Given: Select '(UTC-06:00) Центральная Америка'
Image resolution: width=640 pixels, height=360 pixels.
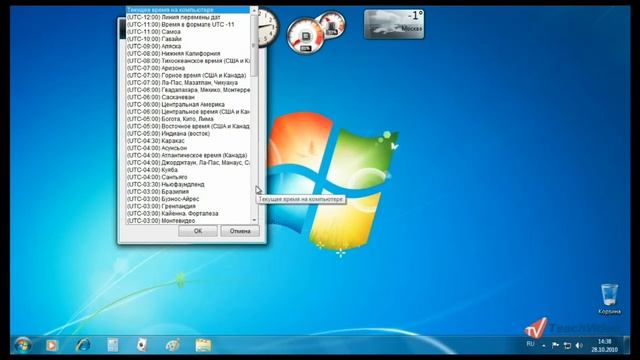Looking at the screenshot, I should [188, 104].
